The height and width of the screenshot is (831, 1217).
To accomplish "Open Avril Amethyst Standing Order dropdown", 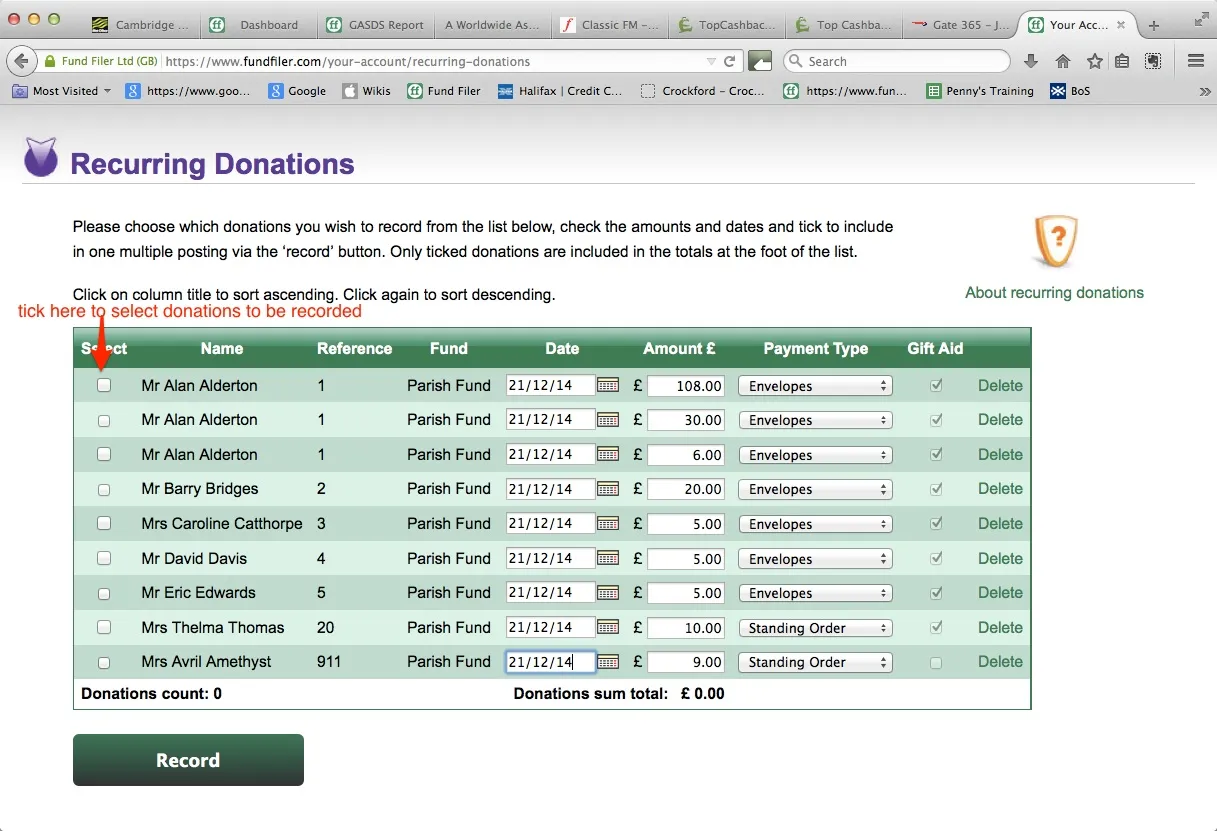I will [815, 662].
